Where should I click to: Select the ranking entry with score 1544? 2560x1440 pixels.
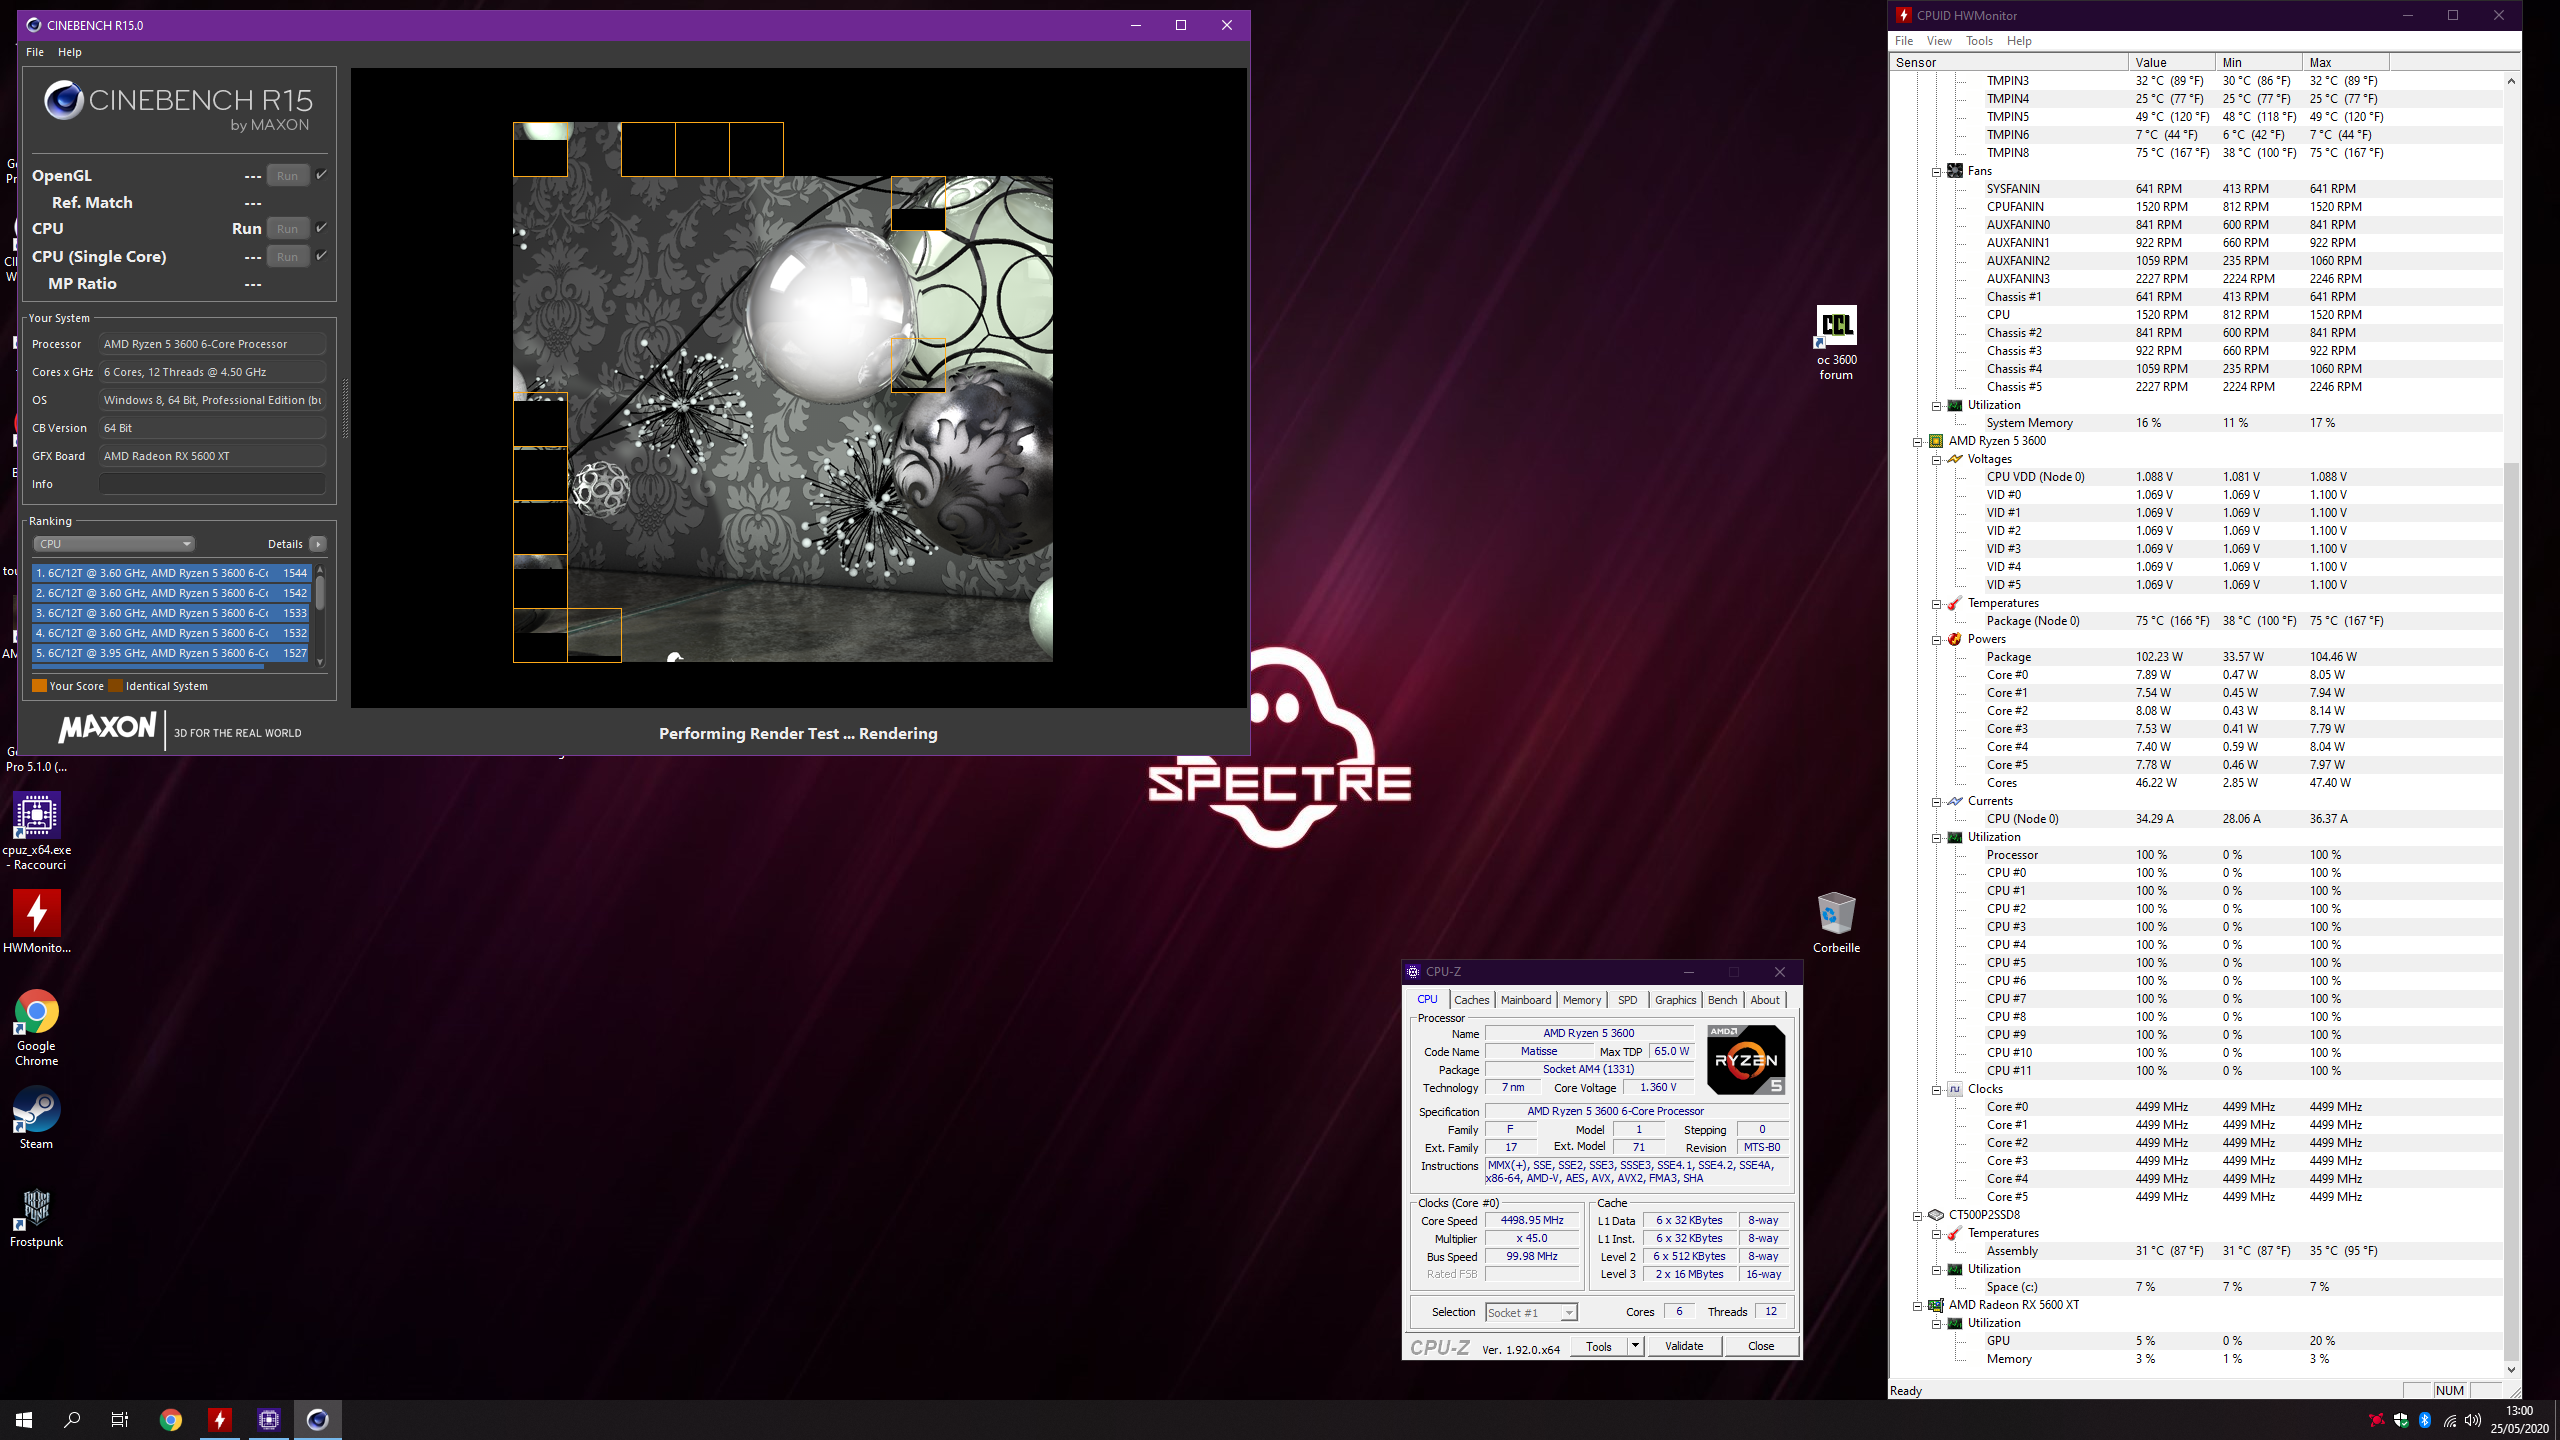click(171, 573)
